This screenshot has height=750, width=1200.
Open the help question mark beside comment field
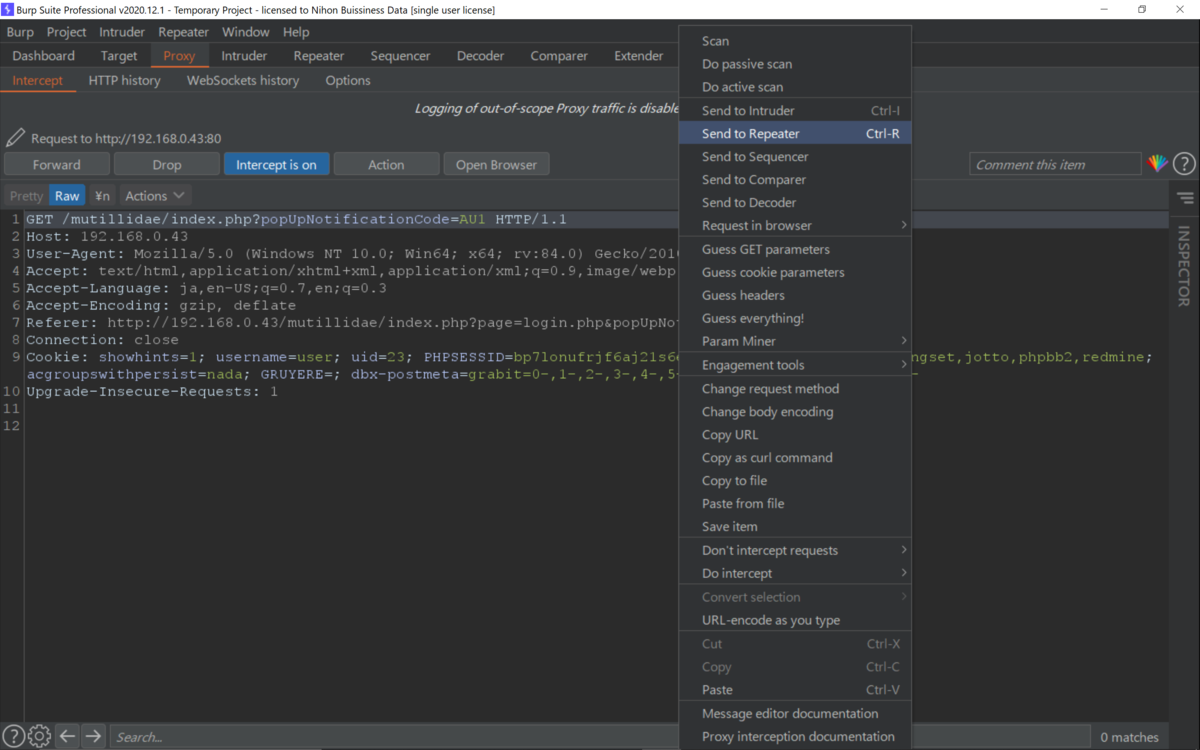pos(1184,164)
